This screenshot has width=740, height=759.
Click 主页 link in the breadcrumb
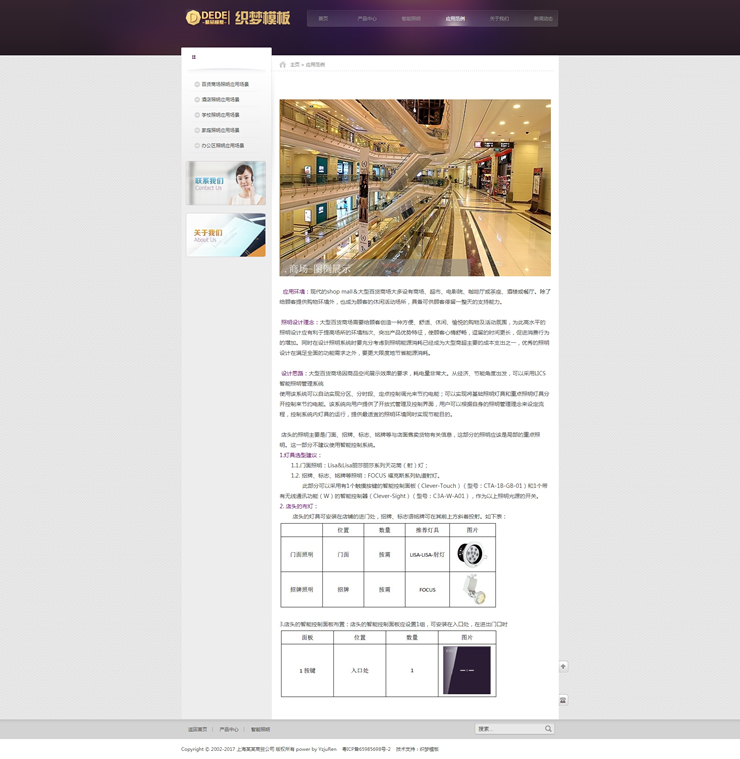pos(295,64)
